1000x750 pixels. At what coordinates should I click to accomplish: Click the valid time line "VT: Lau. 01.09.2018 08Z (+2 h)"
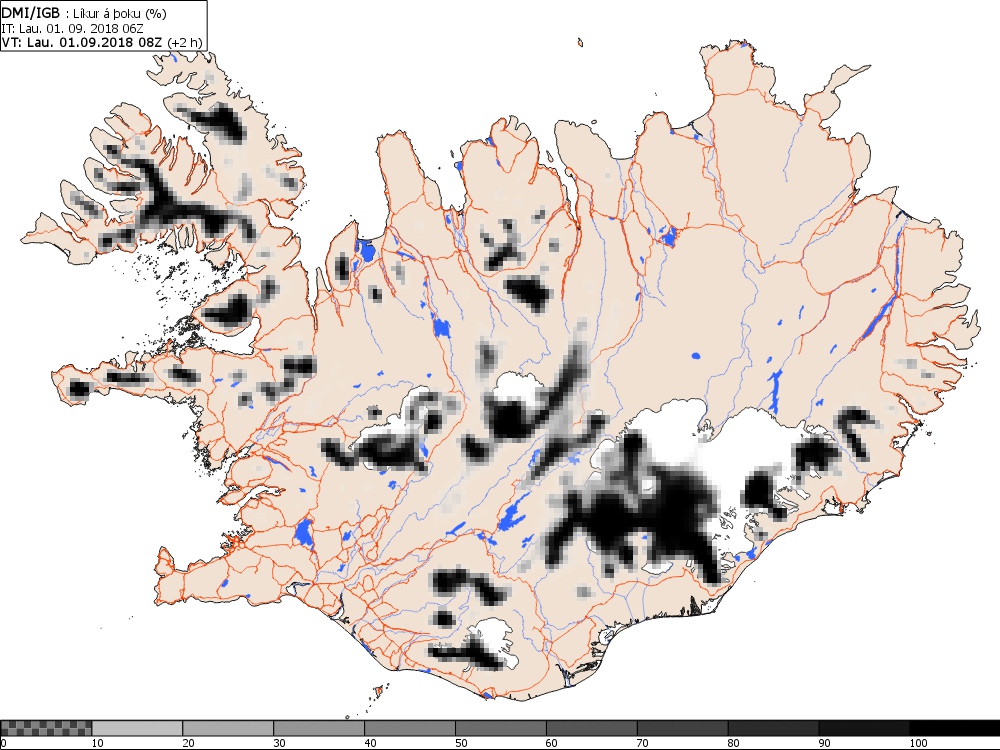coord(102,42)
